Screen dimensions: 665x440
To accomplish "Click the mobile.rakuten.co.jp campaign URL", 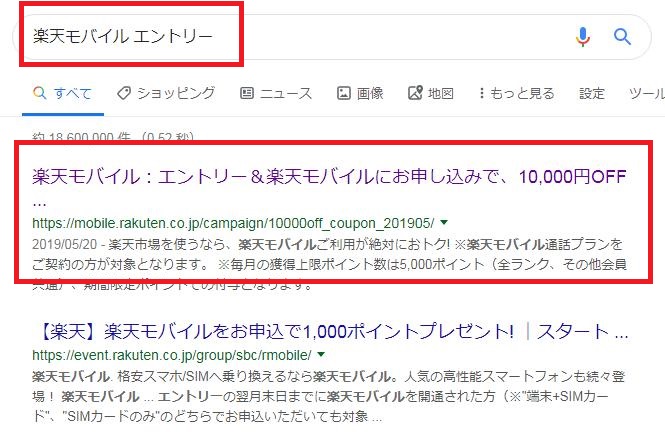I will pos(233,223).
